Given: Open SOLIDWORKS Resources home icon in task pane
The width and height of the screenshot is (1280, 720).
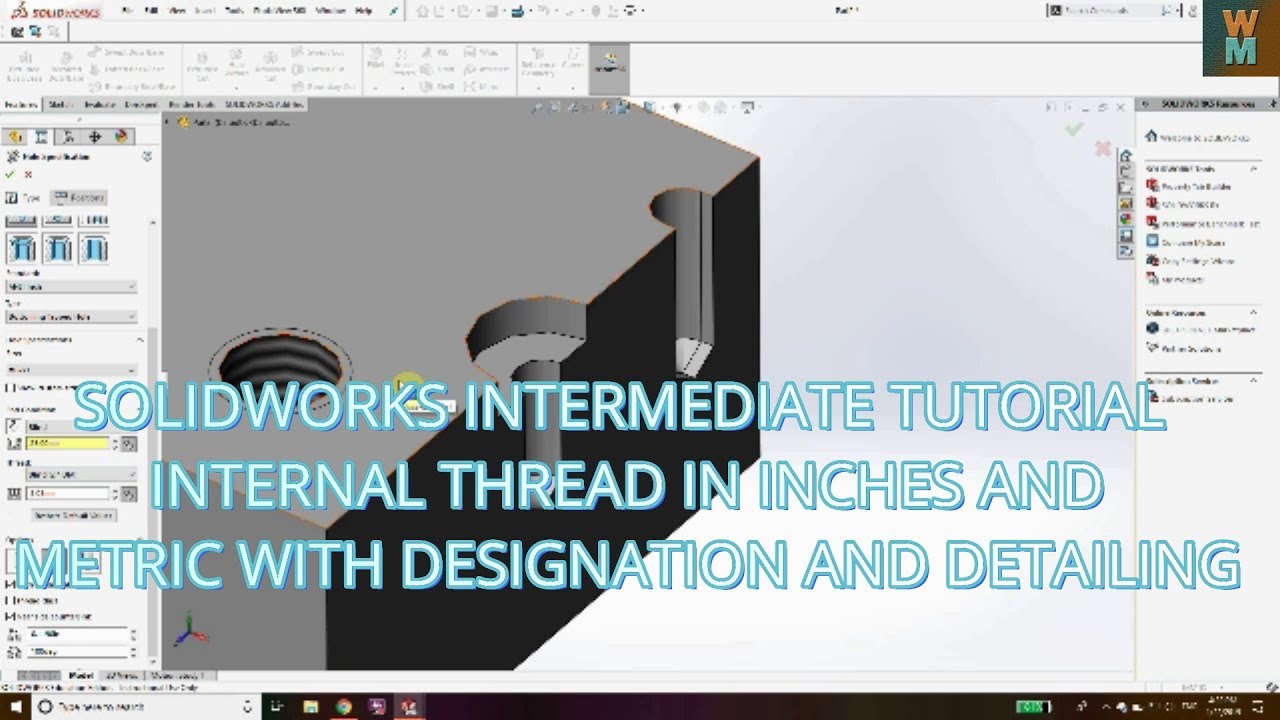Looking at the screenshot, I should click(1126, 155).
